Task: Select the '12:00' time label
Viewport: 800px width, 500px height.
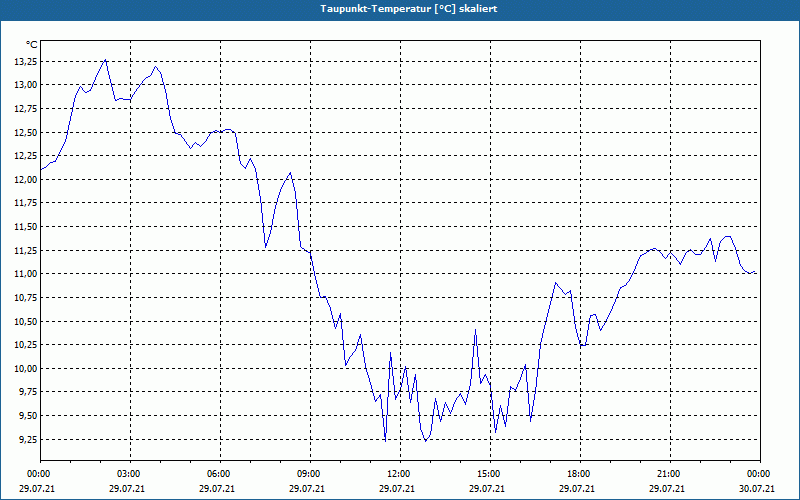Action: click(398, 474)
